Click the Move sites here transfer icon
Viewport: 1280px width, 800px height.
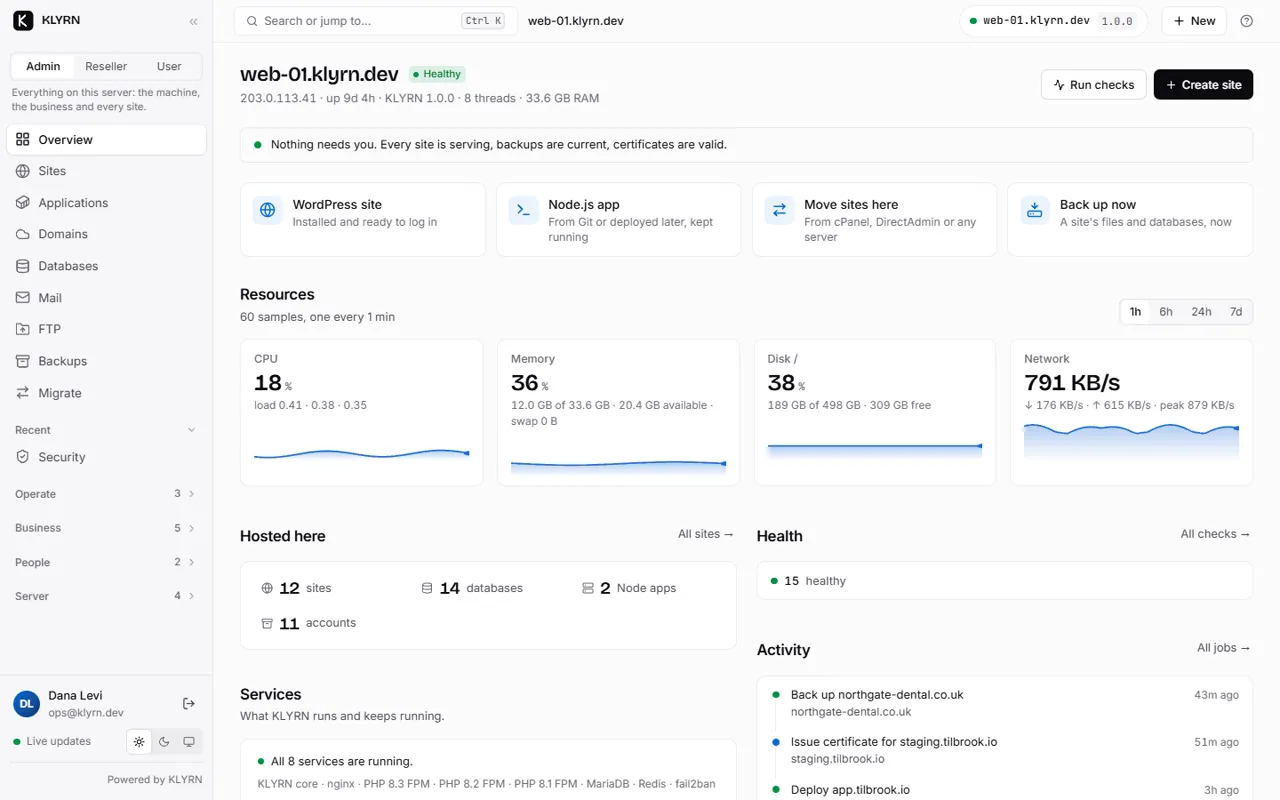click(x=779, y=210)
